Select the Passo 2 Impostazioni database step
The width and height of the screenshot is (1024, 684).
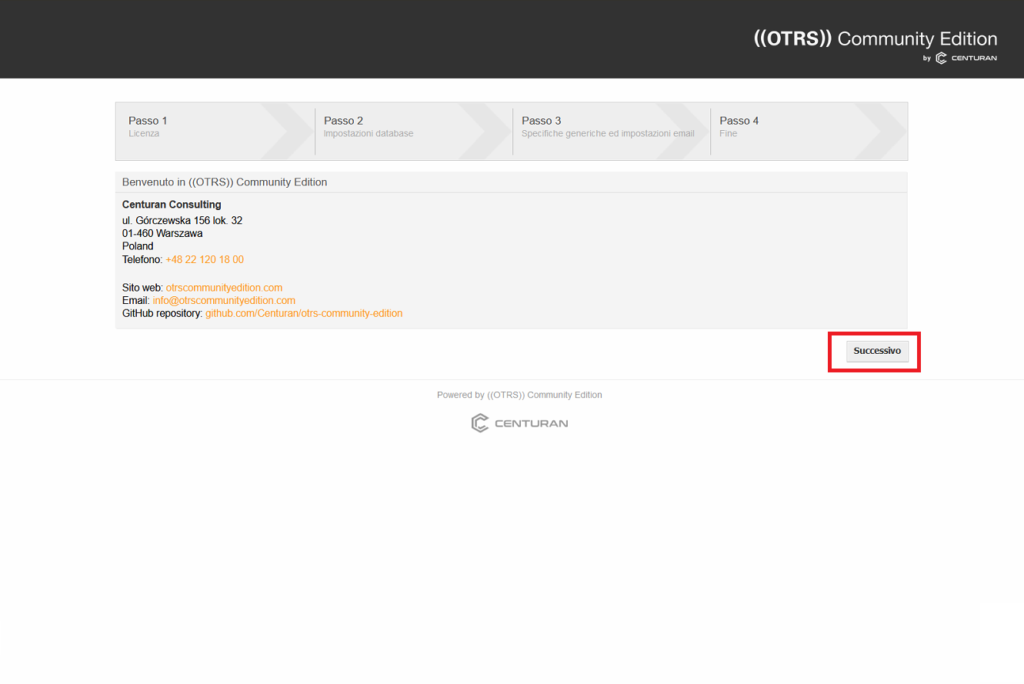click(413, 131)
